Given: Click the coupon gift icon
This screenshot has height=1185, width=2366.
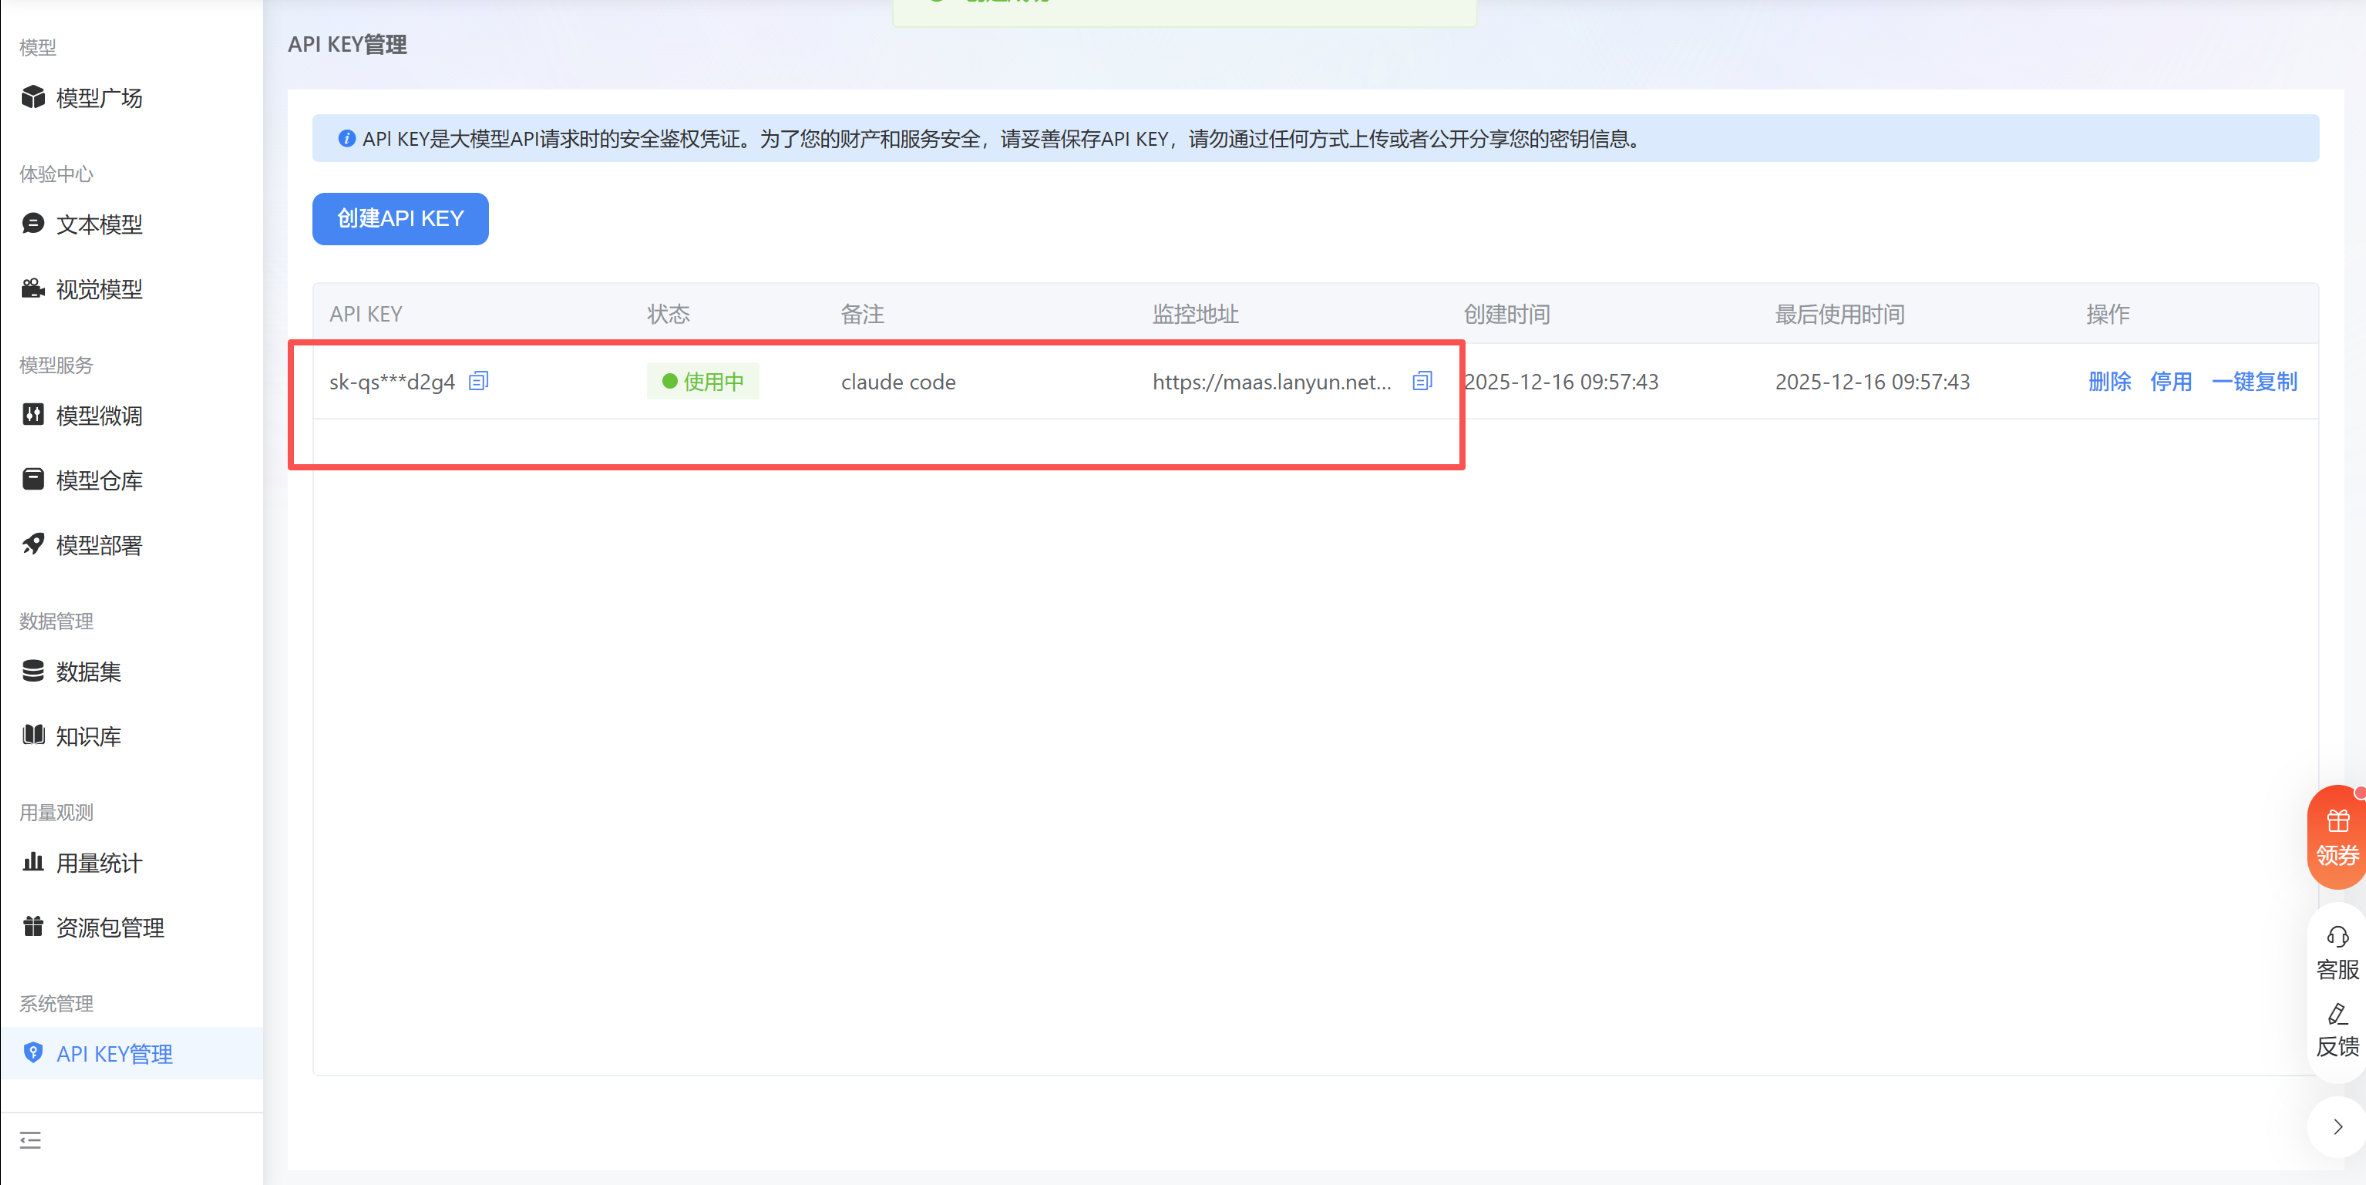Looking at the screenshot, I should click(x=2337, y=822).
